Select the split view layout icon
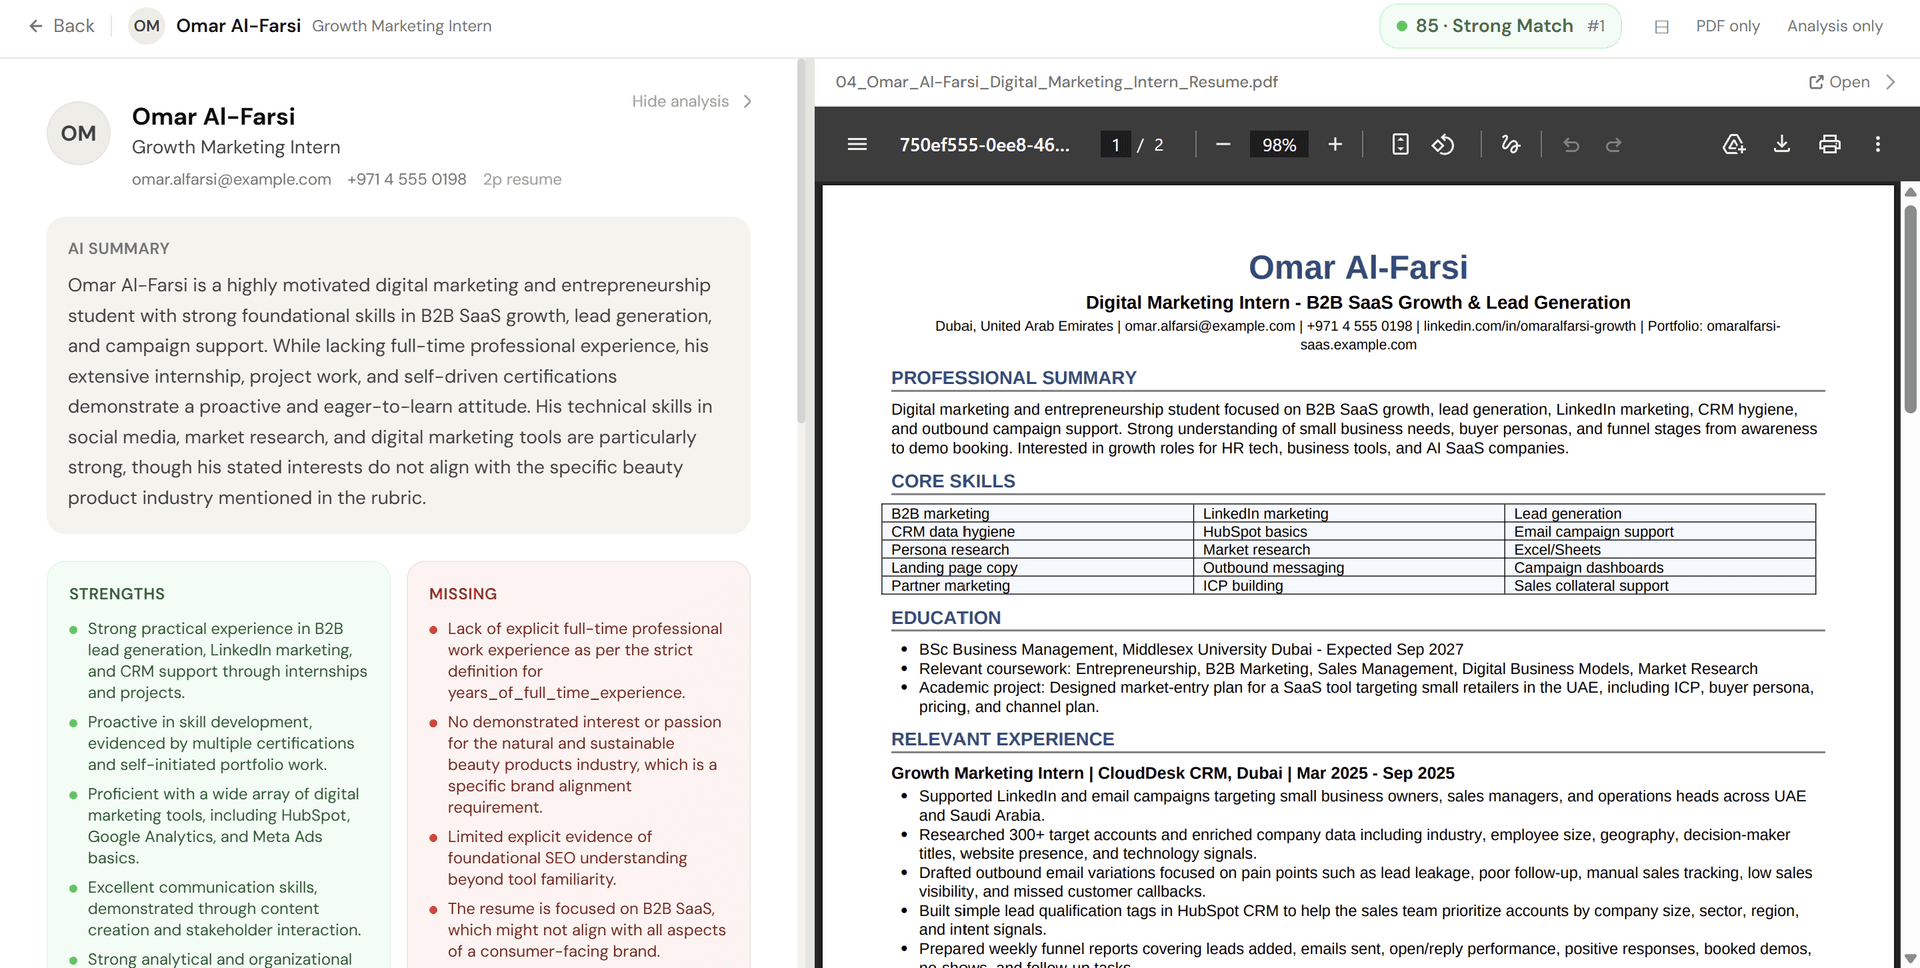 click(1662, 27)
